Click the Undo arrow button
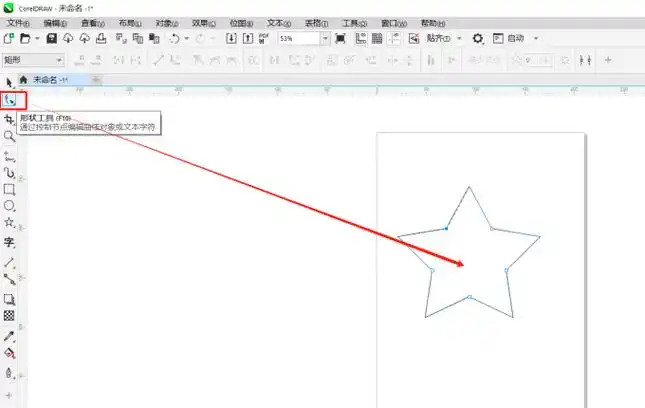 (174, 38)
